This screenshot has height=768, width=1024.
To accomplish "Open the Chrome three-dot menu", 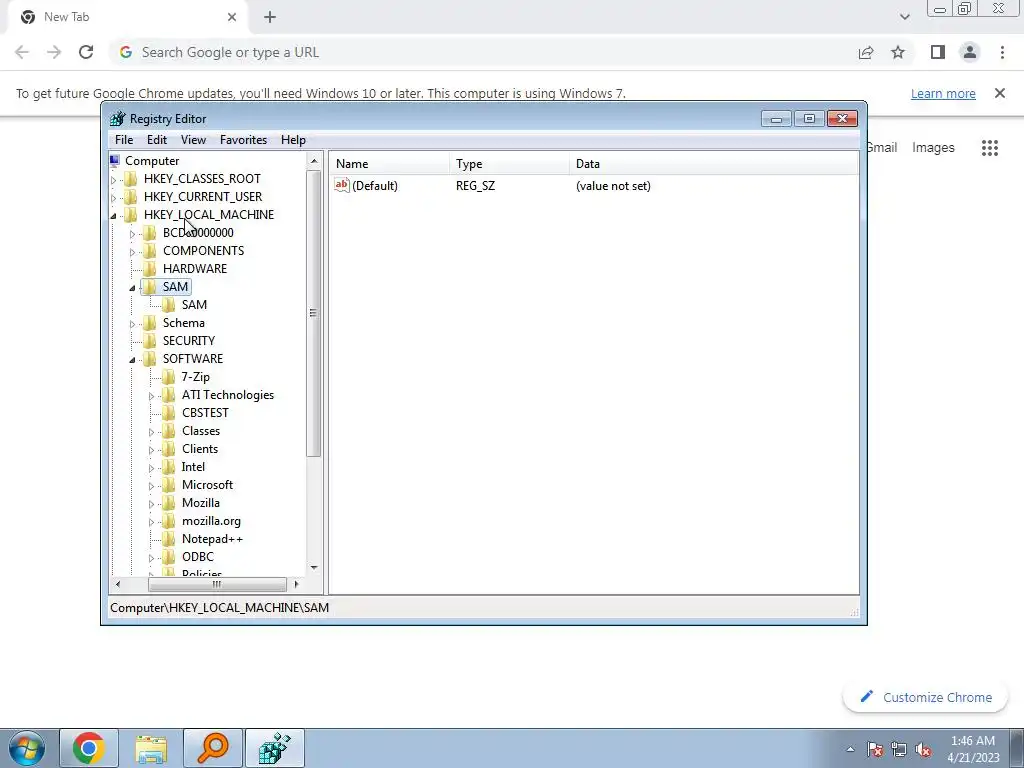I will coord(1002,52).
